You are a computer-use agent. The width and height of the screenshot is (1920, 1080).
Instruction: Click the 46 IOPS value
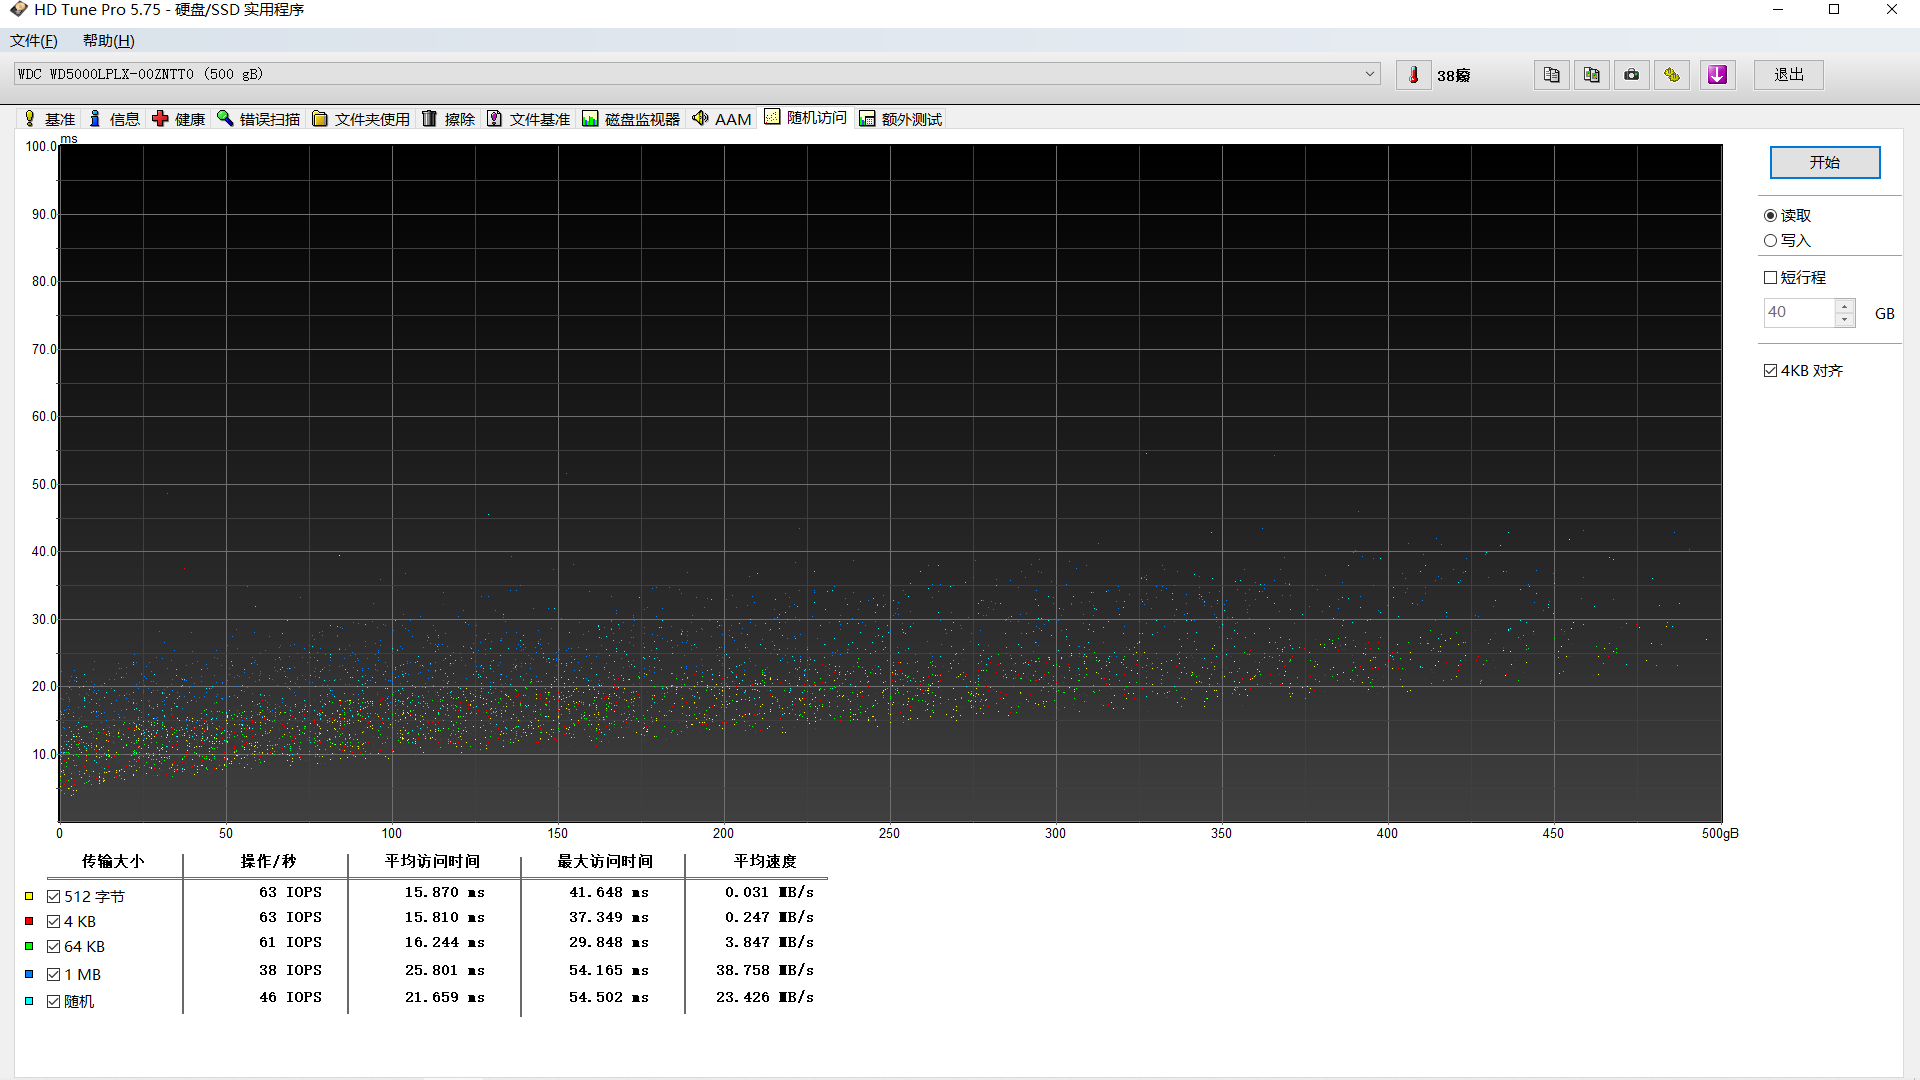point(290,998)
